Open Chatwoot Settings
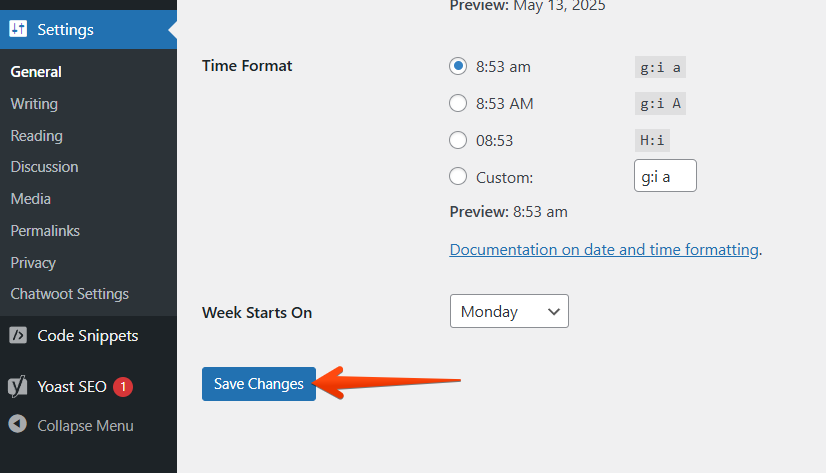Viewport: 826px width, 473px height. (x=69, y=294)
